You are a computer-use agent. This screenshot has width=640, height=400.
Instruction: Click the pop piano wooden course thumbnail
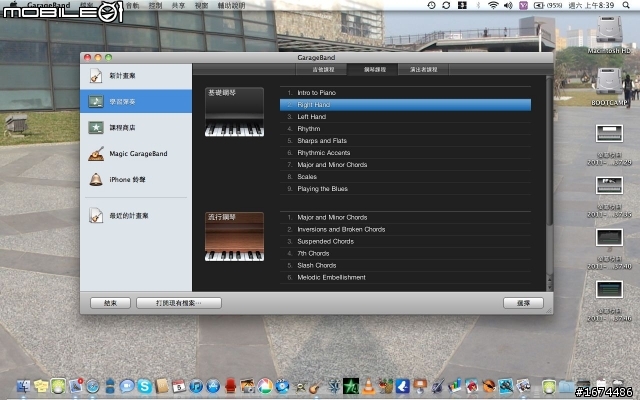click(x=234, y=237)
